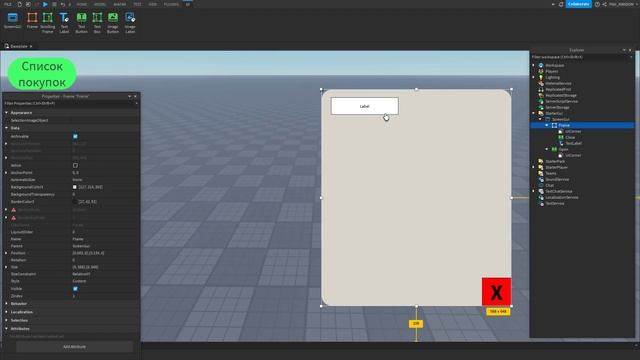The height and width of the screenshot is (360, 640).
Task: Select Teams in the Explorer
Action: pos(551,173)
